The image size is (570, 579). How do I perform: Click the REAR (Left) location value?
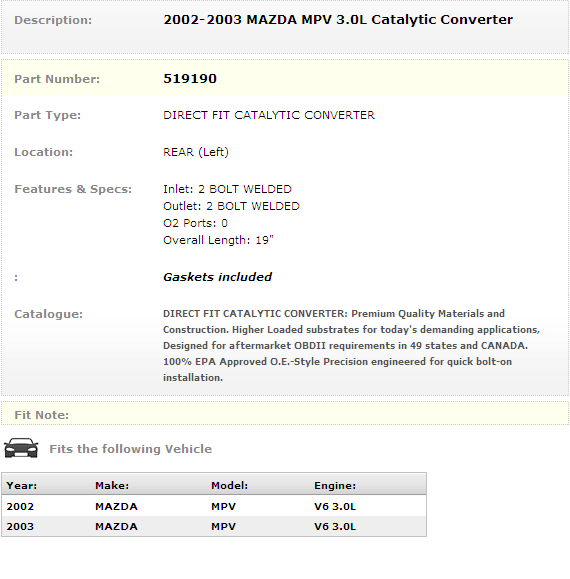coord(196,152)
